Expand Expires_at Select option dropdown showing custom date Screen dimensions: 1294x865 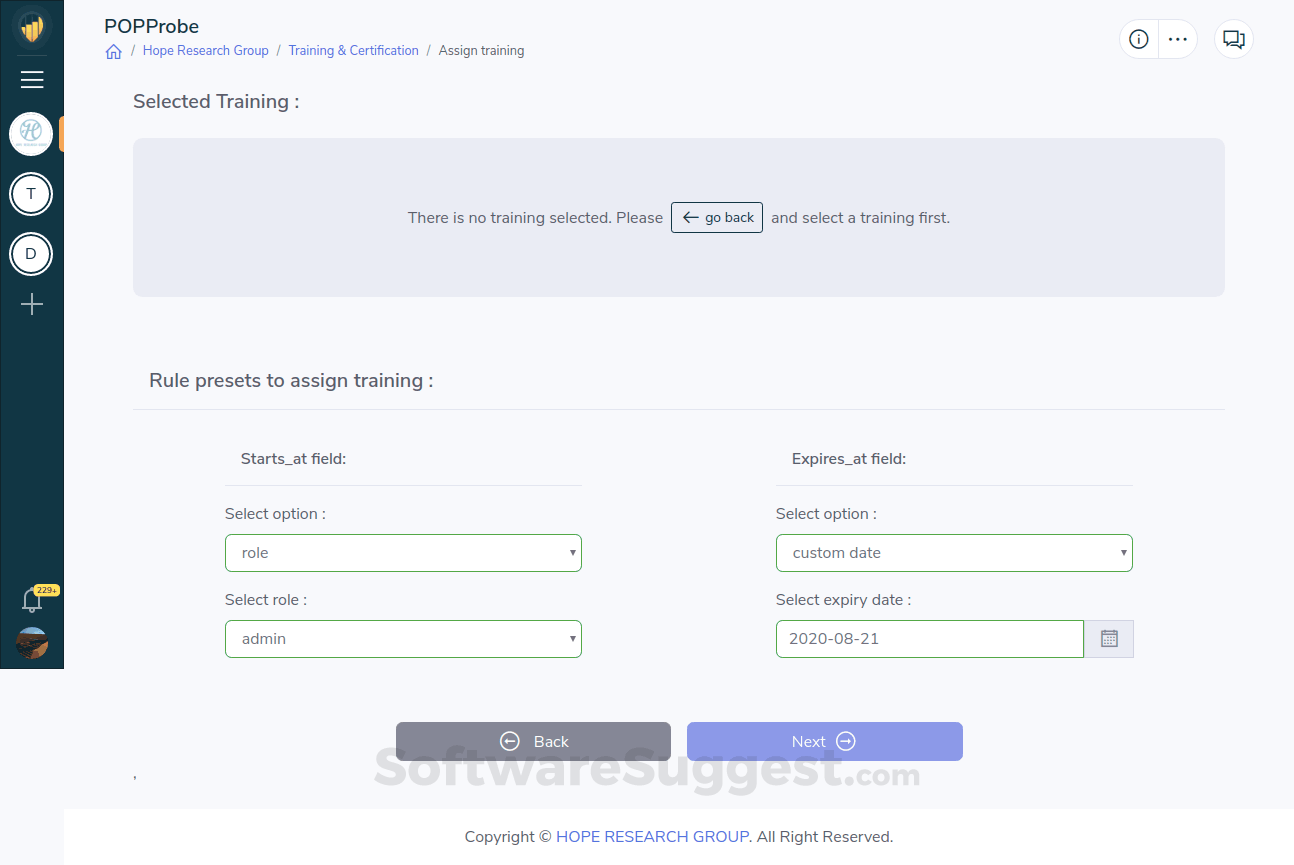pos(954,553)
